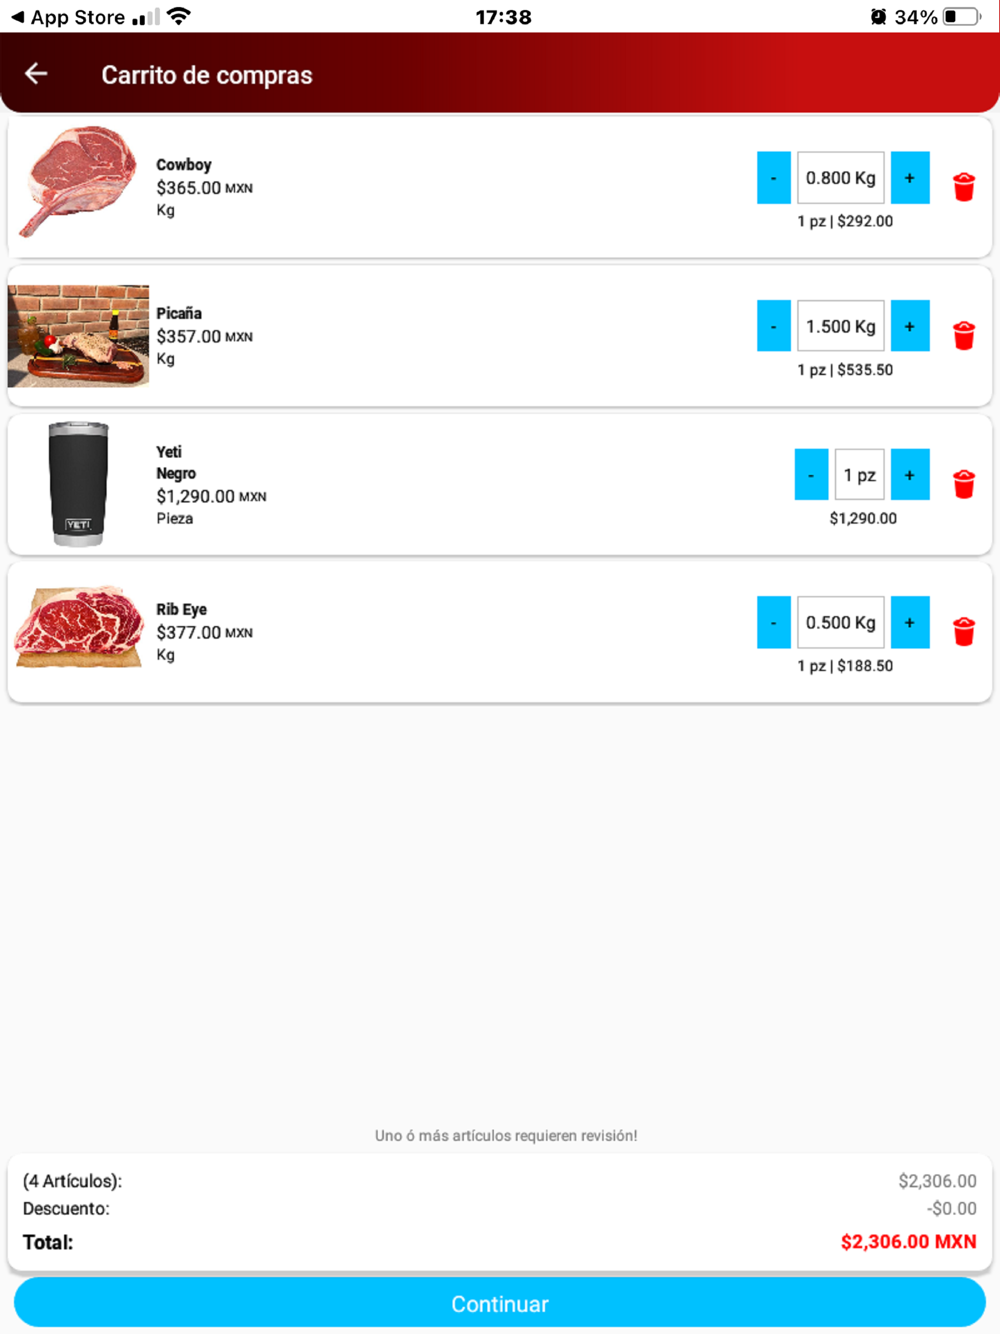Screen dimensions: 1000x1334
Task: Remove Picaña using the red trash icon
Action: pos(964,335)
